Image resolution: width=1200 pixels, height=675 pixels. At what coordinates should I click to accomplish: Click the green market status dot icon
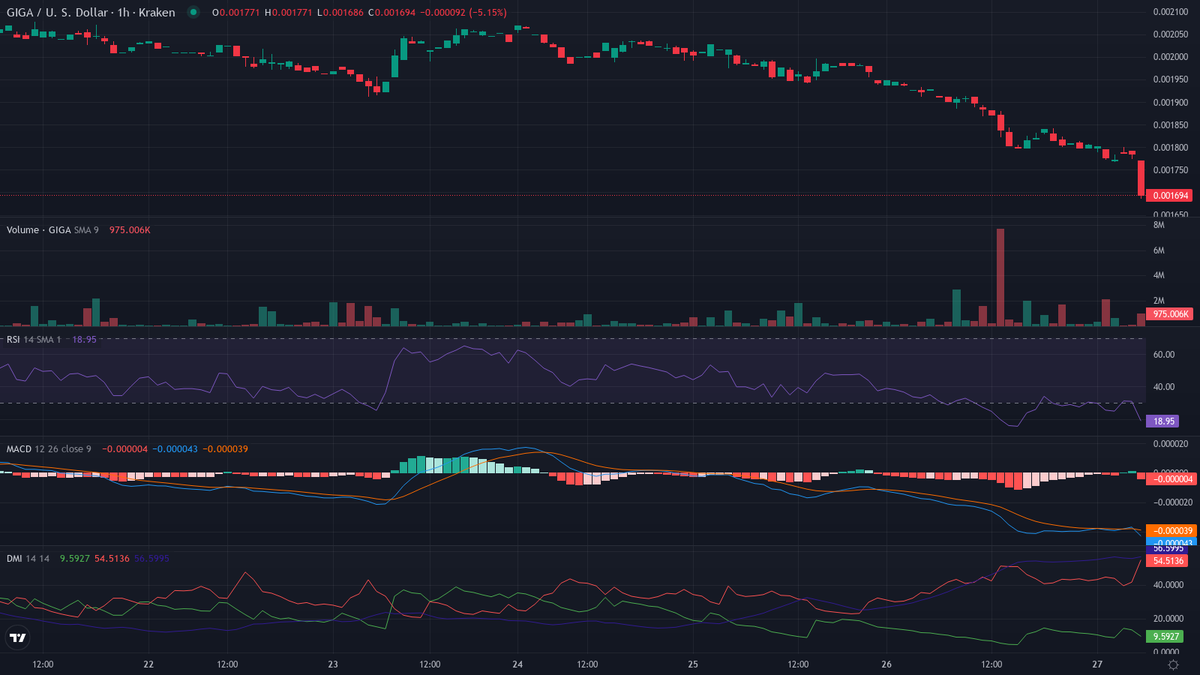tap(193, 12)
